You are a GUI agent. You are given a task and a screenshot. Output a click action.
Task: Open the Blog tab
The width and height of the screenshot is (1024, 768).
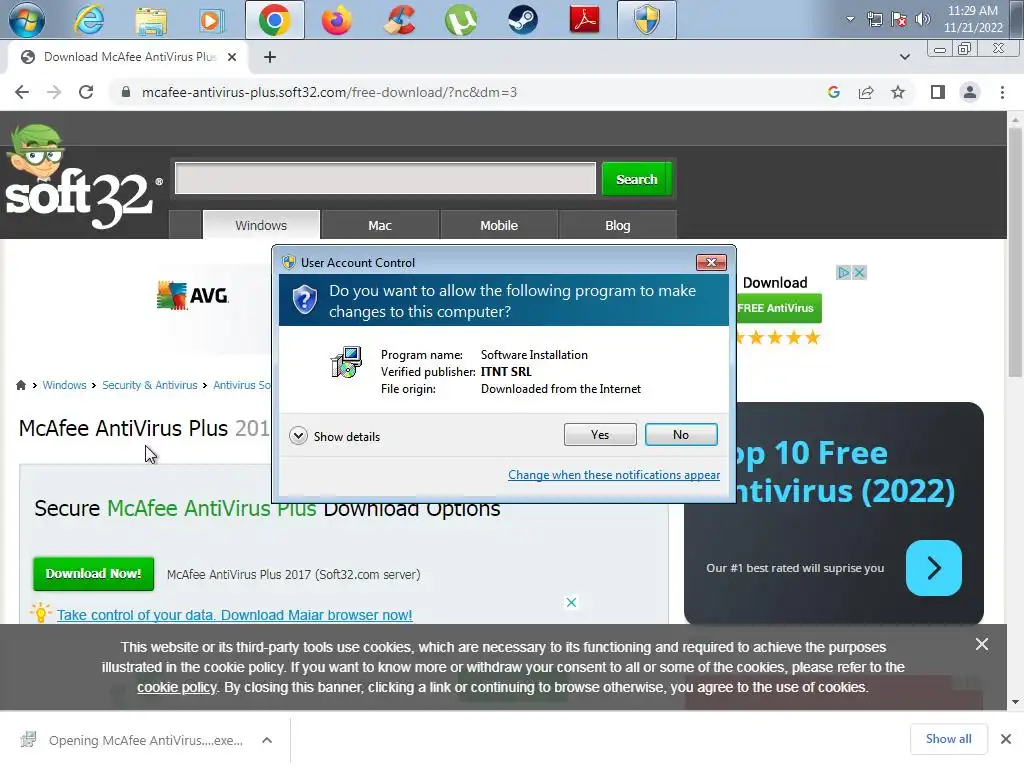click(618, 225)
